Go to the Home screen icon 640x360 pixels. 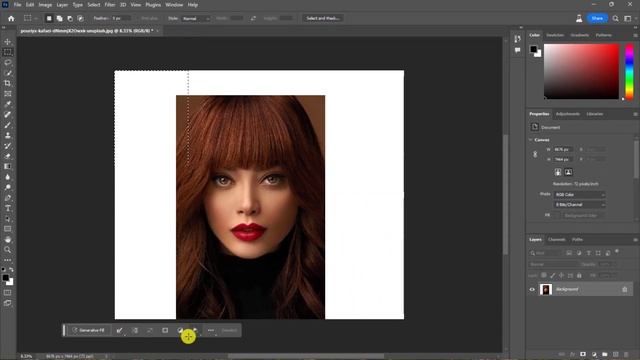11,18
